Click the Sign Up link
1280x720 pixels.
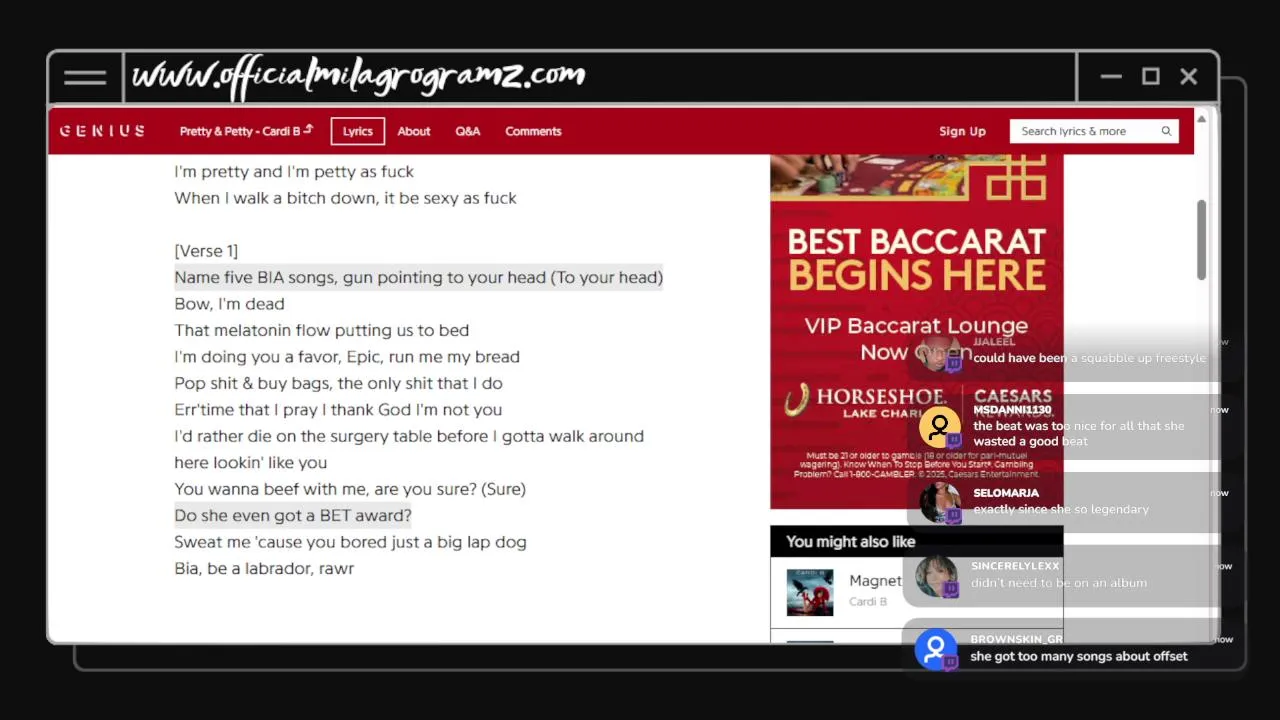tap(962, 131)
